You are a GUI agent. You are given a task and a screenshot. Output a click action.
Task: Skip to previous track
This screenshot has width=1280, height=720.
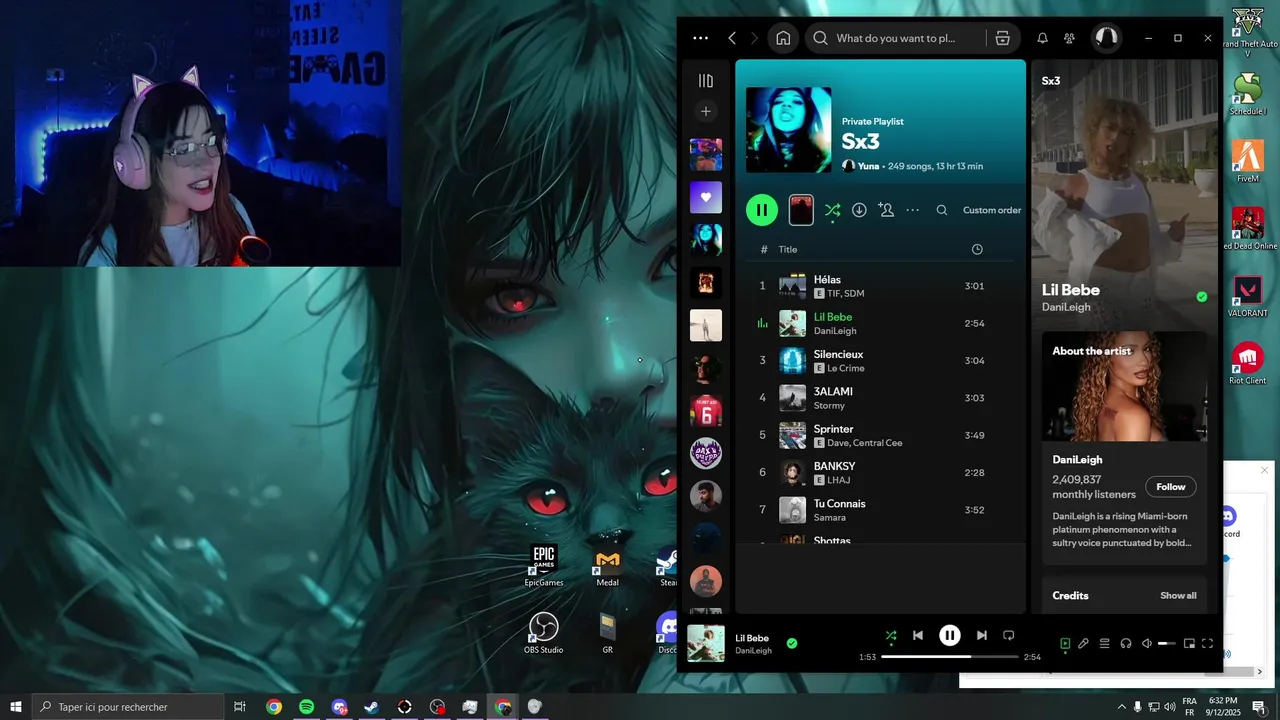918,635
